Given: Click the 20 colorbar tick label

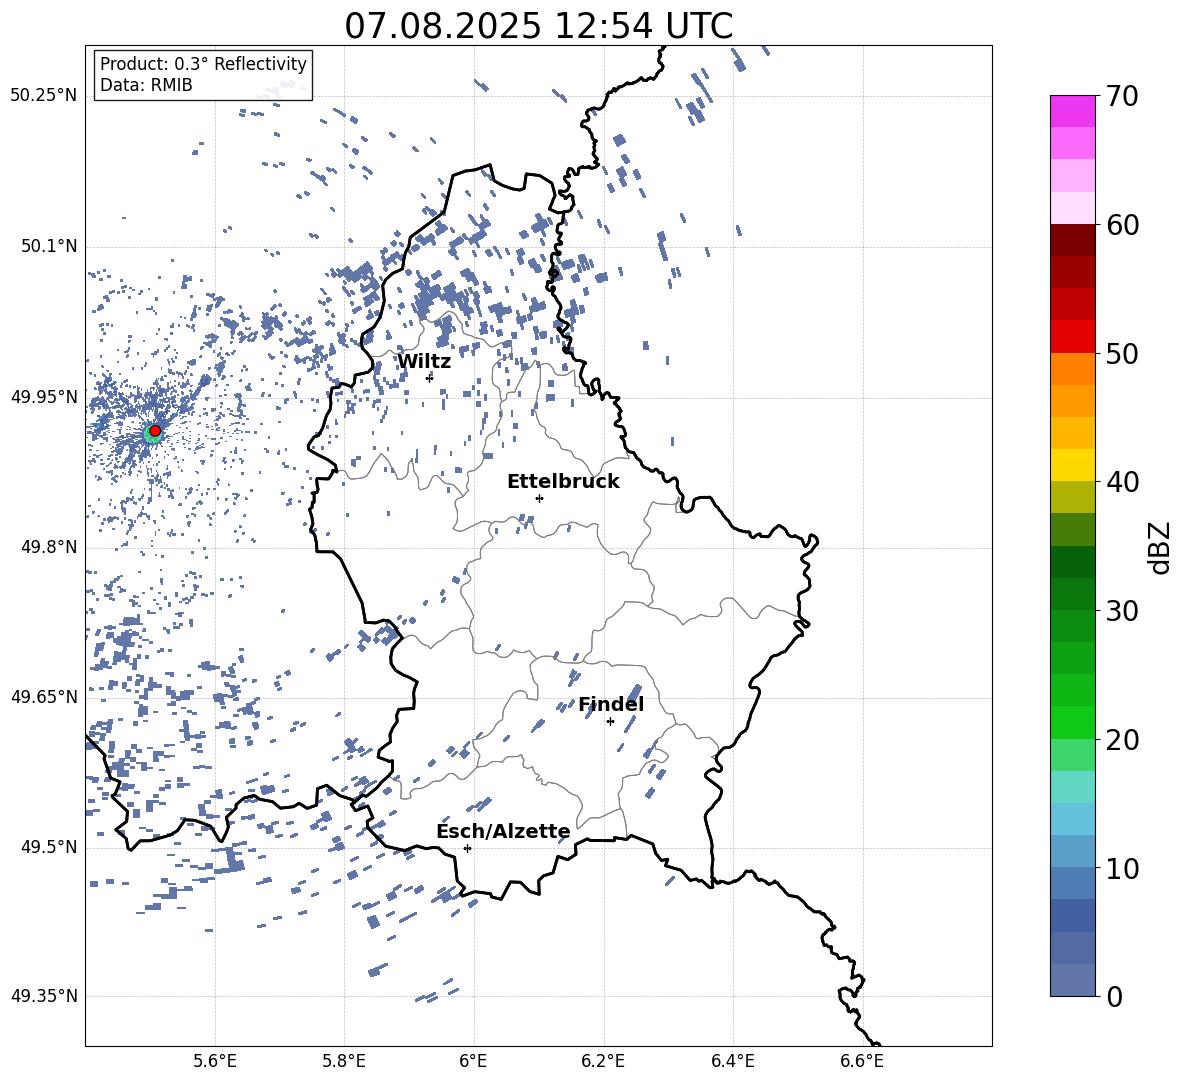Looking at the screenshot, I should [1122, 740].
